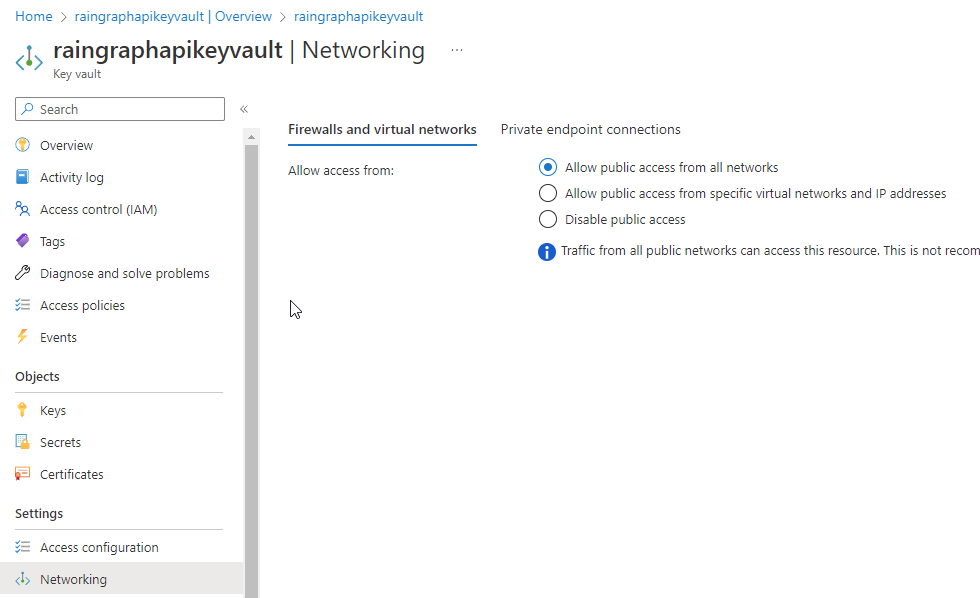
Task: Select access from specific virtual networks and IPs
Action: tap(548, 194)
